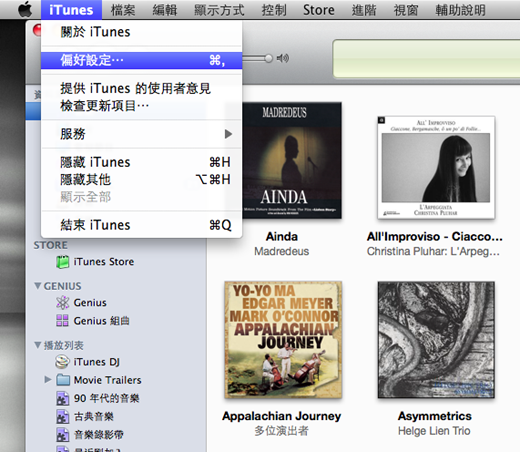Click the Genius atom icon
Image resolution: width=520 pixels, height=452 pixels.
click(63, 303)
